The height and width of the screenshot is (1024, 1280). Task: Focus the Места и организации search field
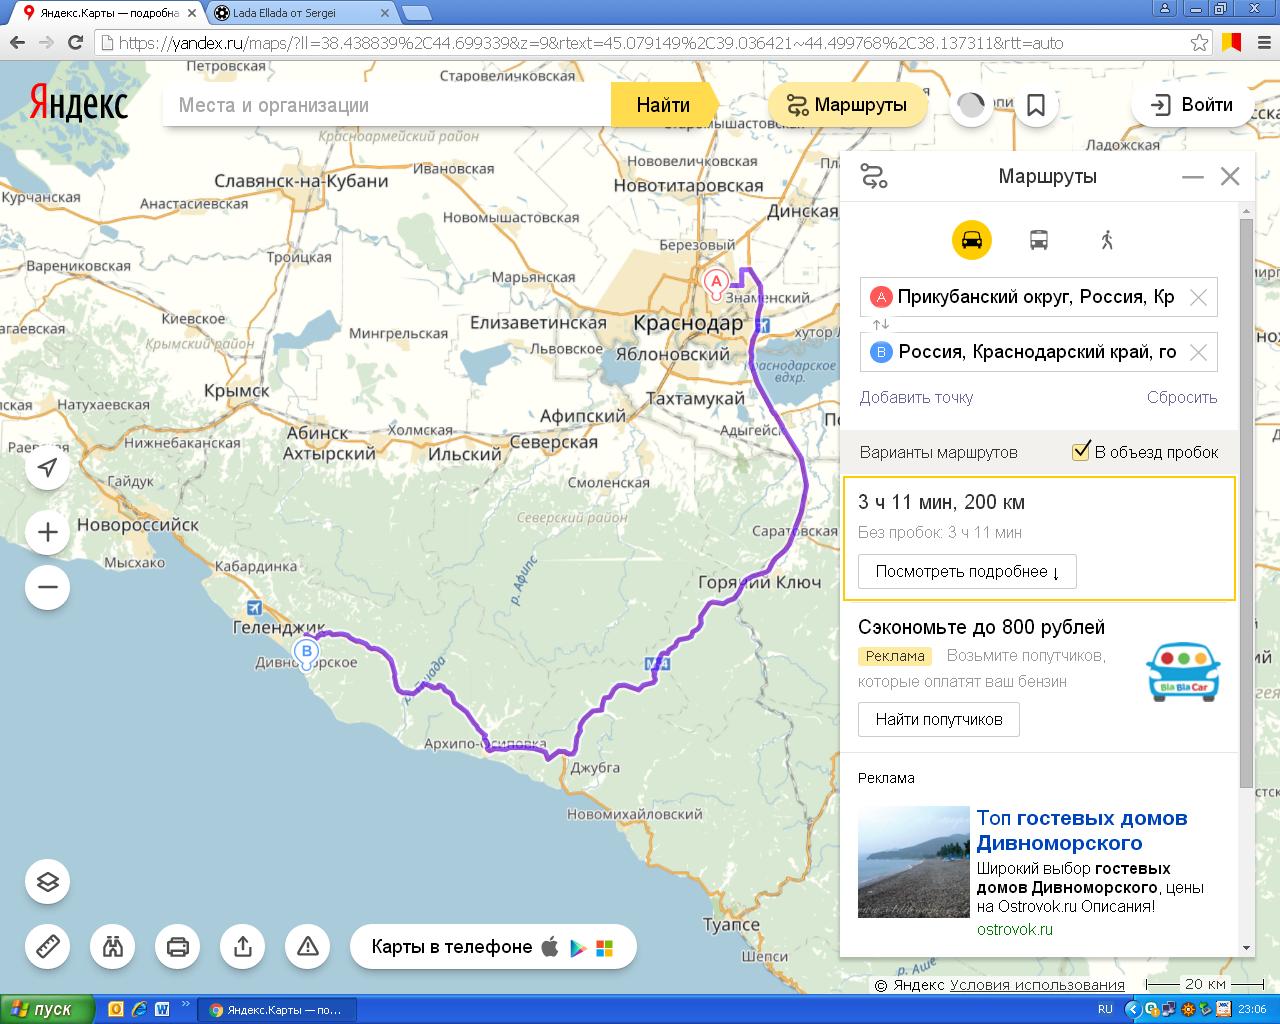[387, 105]
